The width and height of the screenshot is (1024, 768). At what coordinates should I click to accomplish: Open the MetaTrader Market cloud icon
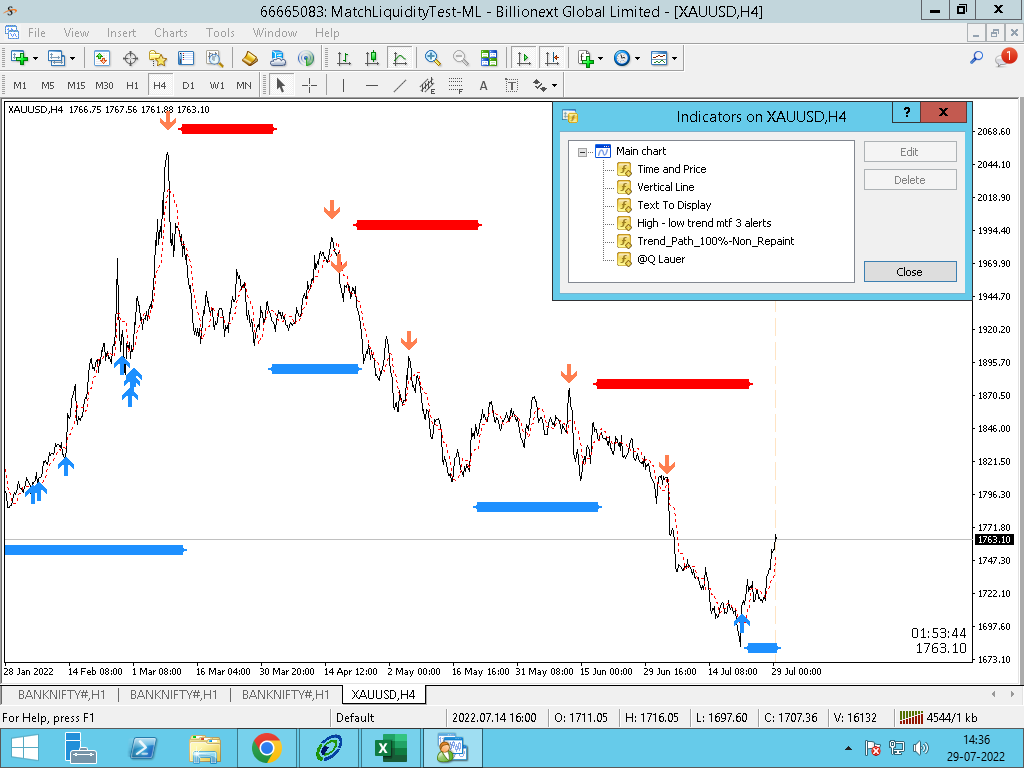coord(278,58)
